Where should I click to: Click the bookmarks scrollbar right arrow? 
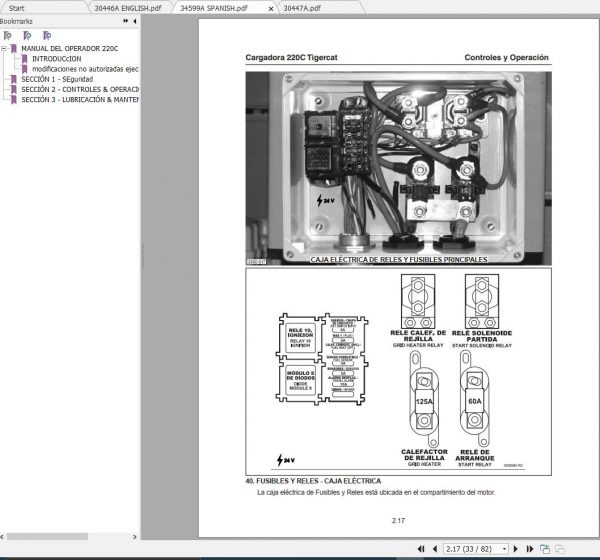[135, 537]
